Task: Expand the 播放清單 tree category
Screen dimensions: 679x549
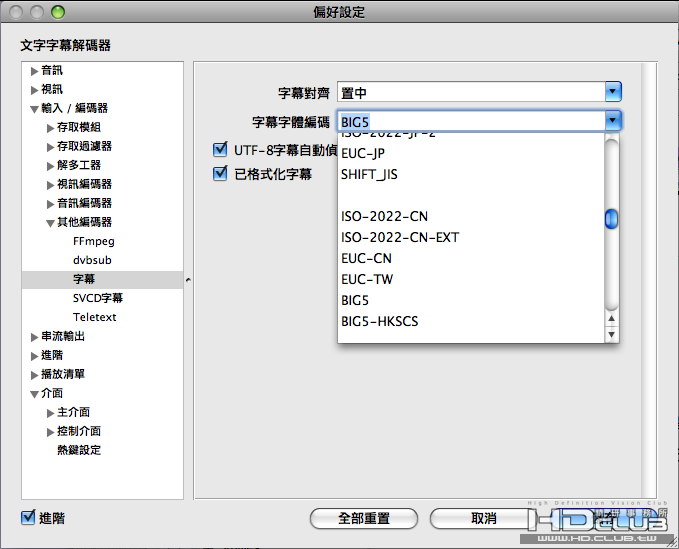Action: (35, 375)
